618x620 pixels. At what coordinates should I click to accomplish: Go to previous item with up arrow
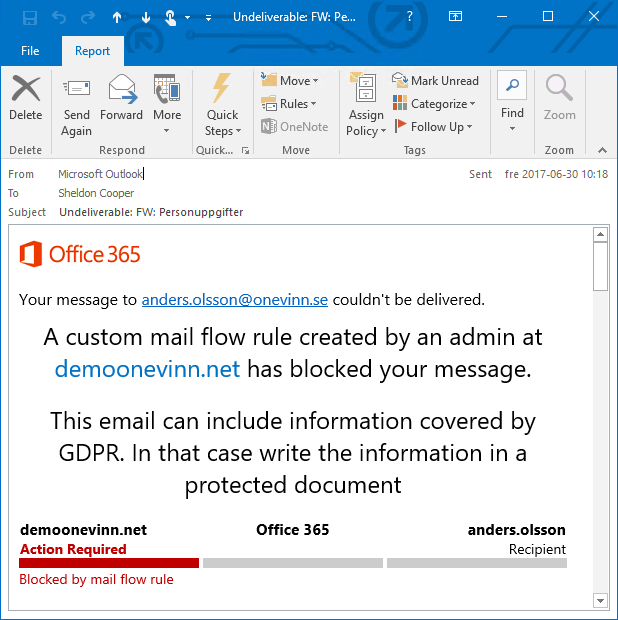point(117,17)
